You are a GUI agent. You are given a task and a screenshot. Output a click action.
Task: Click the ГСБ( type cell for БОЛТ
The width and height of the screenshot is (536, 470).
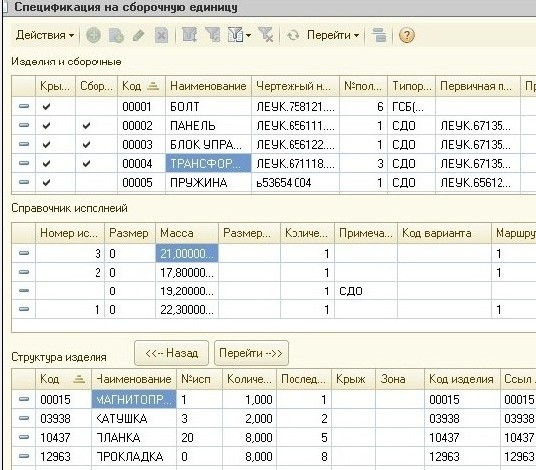click(x=411, y=107)
